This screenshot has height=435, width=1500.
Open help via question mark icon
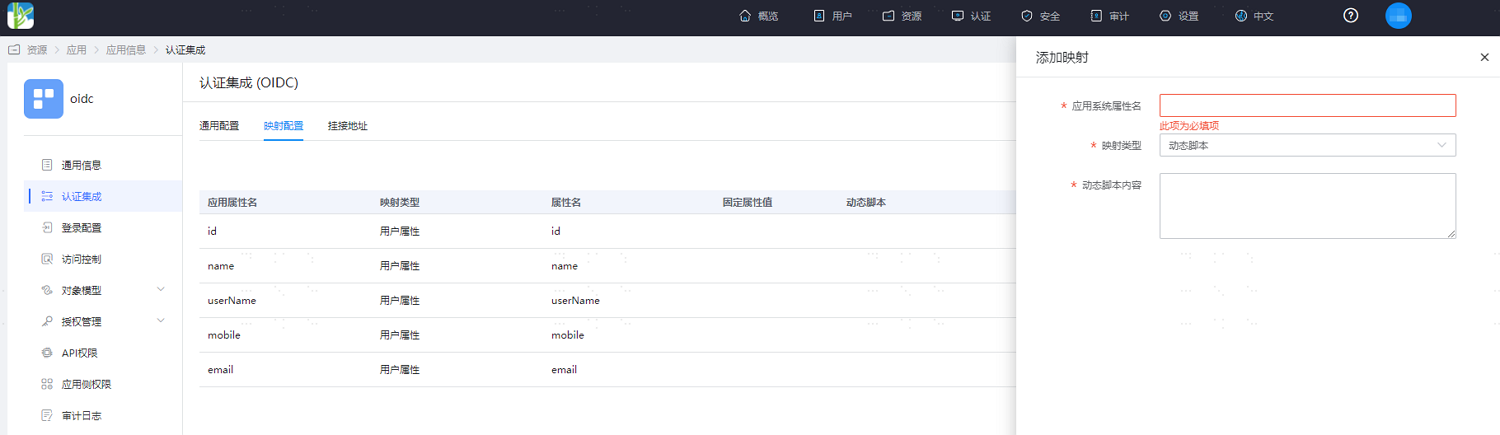(1351, 16)
